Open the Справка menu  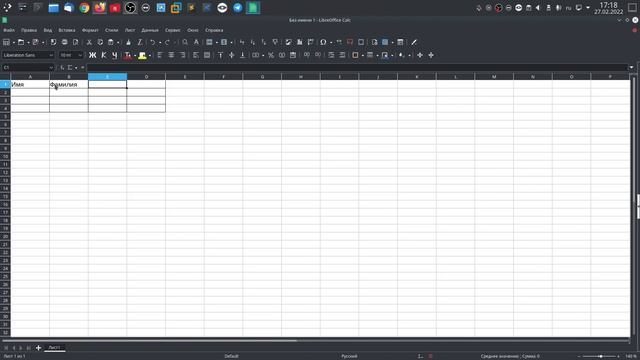[x=214, y=30]
